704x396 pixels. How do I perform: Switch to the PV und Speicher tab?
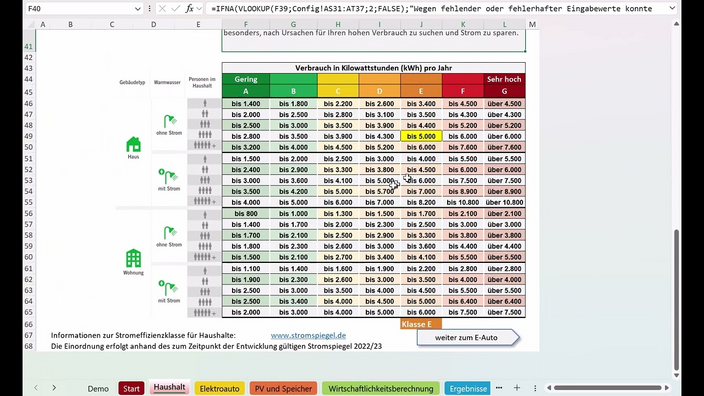[x=283, y=389]
